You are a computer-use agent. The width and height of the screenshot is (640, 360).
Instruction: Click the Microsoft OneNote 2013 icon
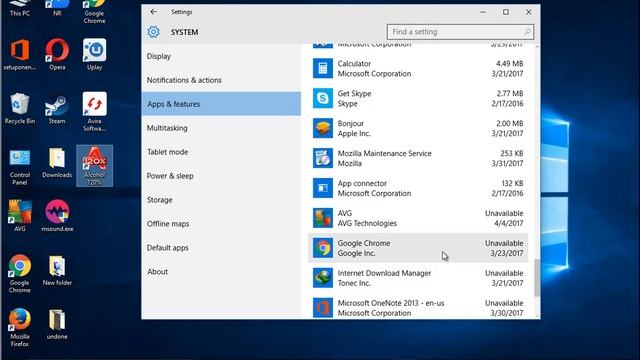[322, 308]
